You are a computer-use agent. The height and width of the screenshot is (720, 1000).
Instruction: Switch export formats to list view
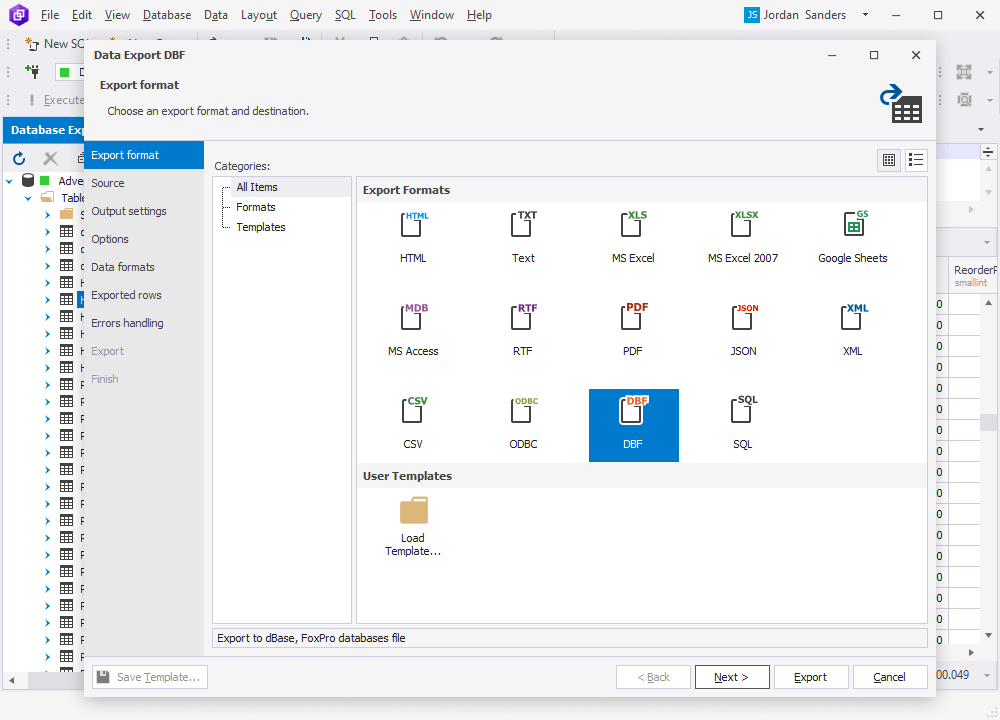tap(916, 160)
